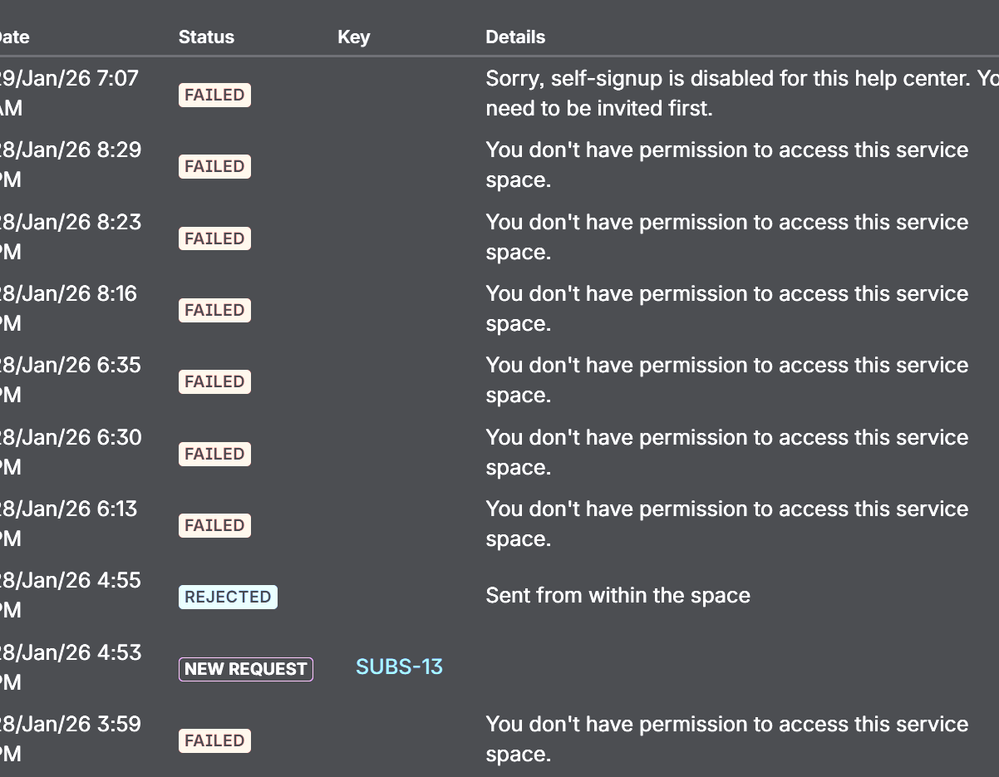
Task: Click permission error details for 3:59 entry
Action: pos(726,738)
